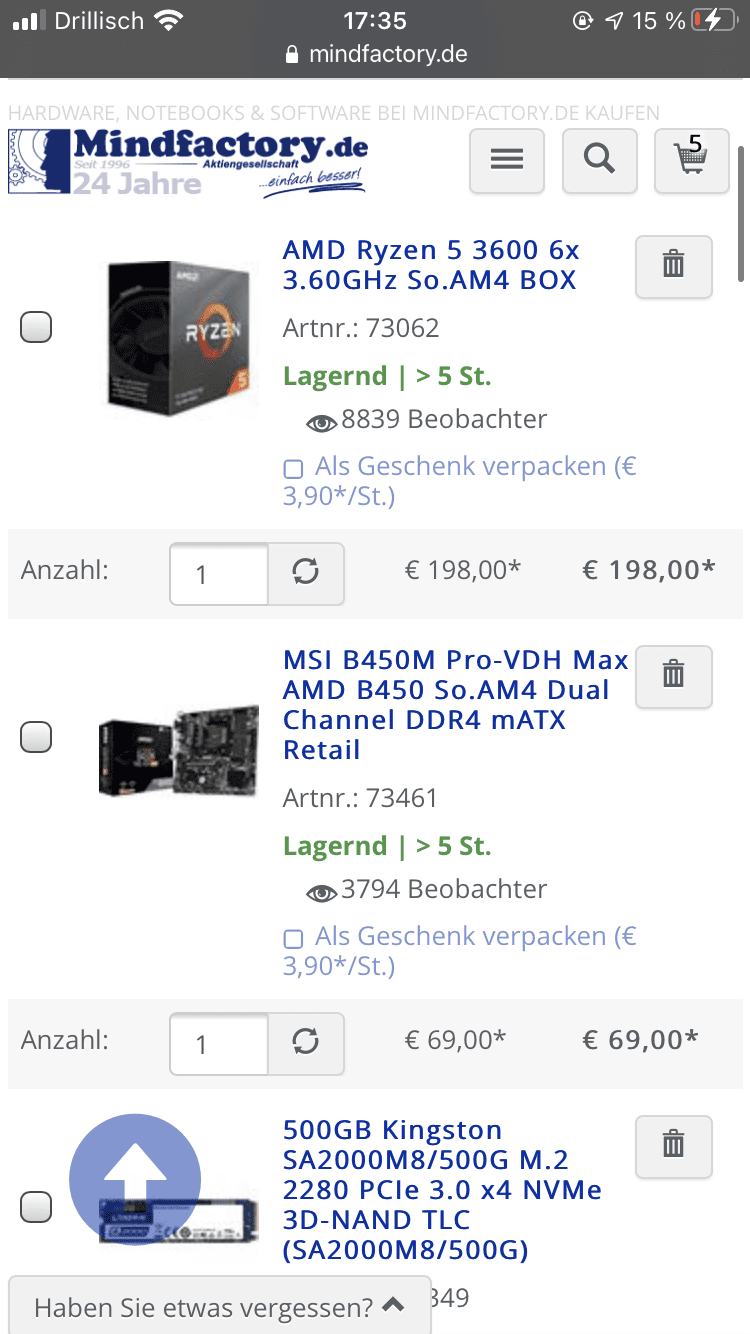750x1334 pixels.
Task: Tap the magnifying glass search icon
Action: coord(599,160)
